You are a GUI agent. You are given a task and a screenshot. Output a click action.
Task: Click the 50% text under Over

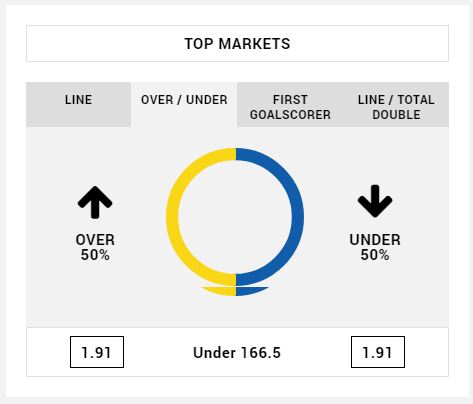coord(95,255)
